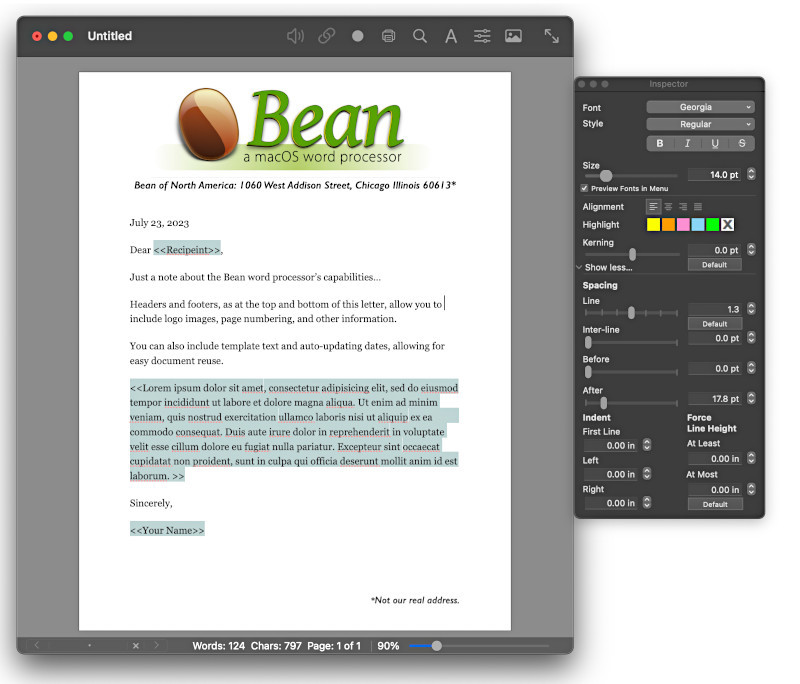800x684 pixels.
Task: Click the Right indent stepper
Action: coord(647,502)
